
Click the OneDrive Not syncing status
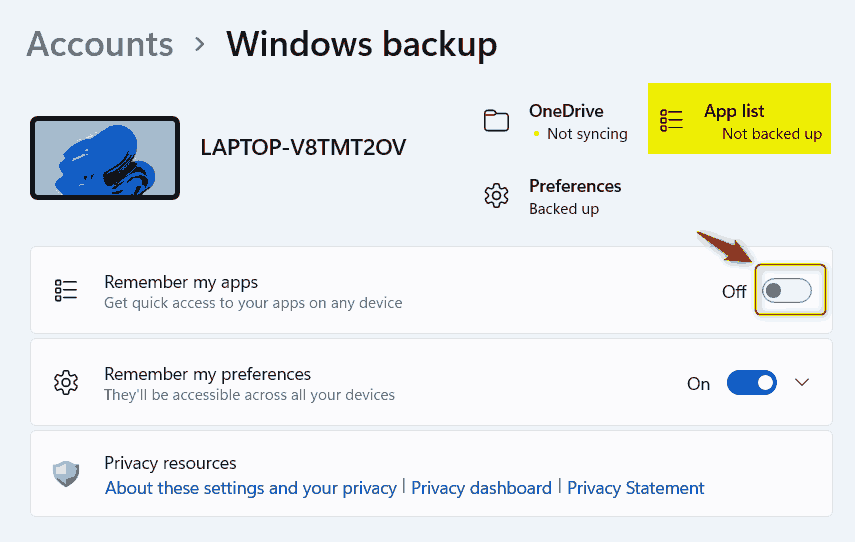587,134
